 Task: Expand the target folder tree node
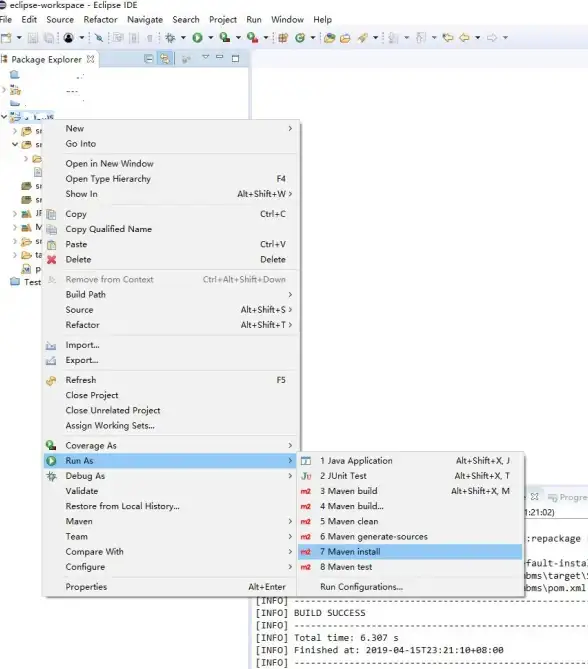point(15,255)
